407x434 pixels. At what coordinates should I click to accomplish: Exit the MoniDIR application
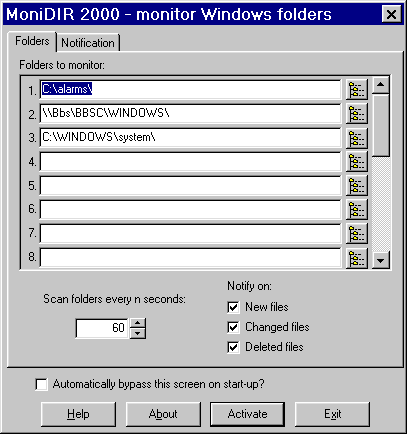[332, 414]
